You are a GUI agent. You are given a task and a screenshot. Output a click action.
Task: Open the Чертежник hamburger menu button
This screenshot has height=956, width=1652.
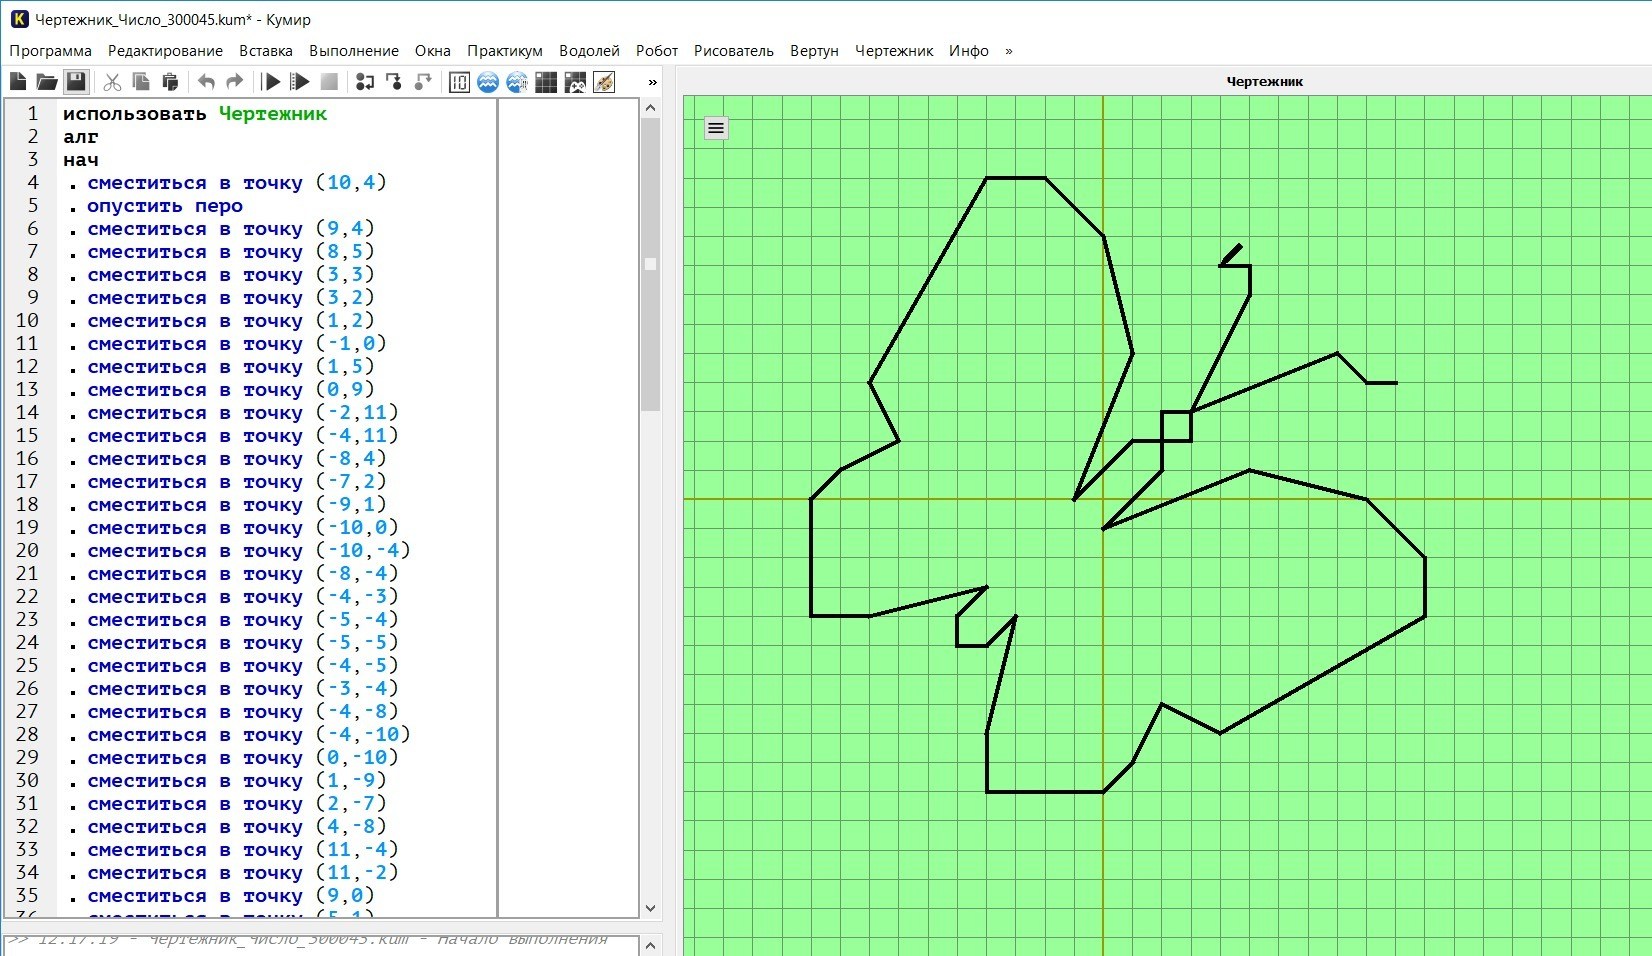pyautogui.click(x=716, y=128)
